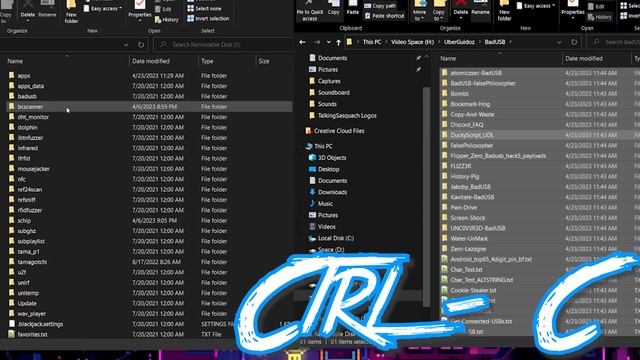This screenshot has height=360, width=640.
Task: Select DuckyScript_UDL folder in BadUSB window
Action: [540, 135]
